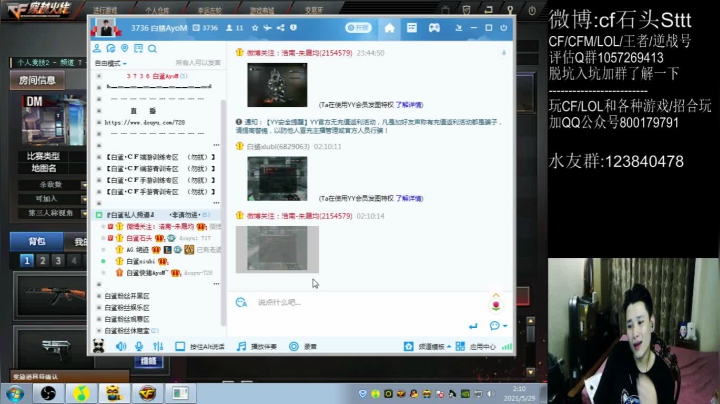720x404 pixels.
Task: Open the douyu.com/728 link in channel list
Action: [x=145, y=123]
